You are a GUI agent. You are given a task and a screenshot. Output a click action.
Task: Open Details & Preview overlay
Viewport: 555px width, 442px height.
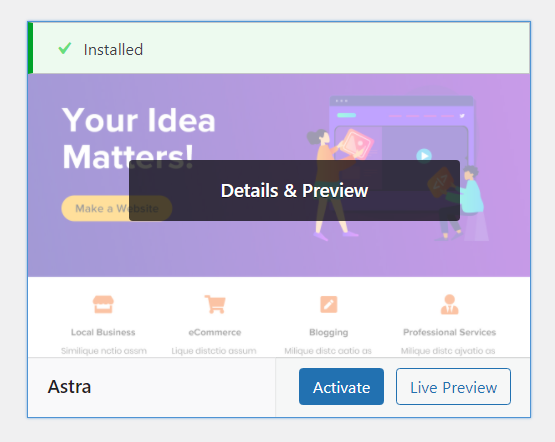(x=294, y=190)
